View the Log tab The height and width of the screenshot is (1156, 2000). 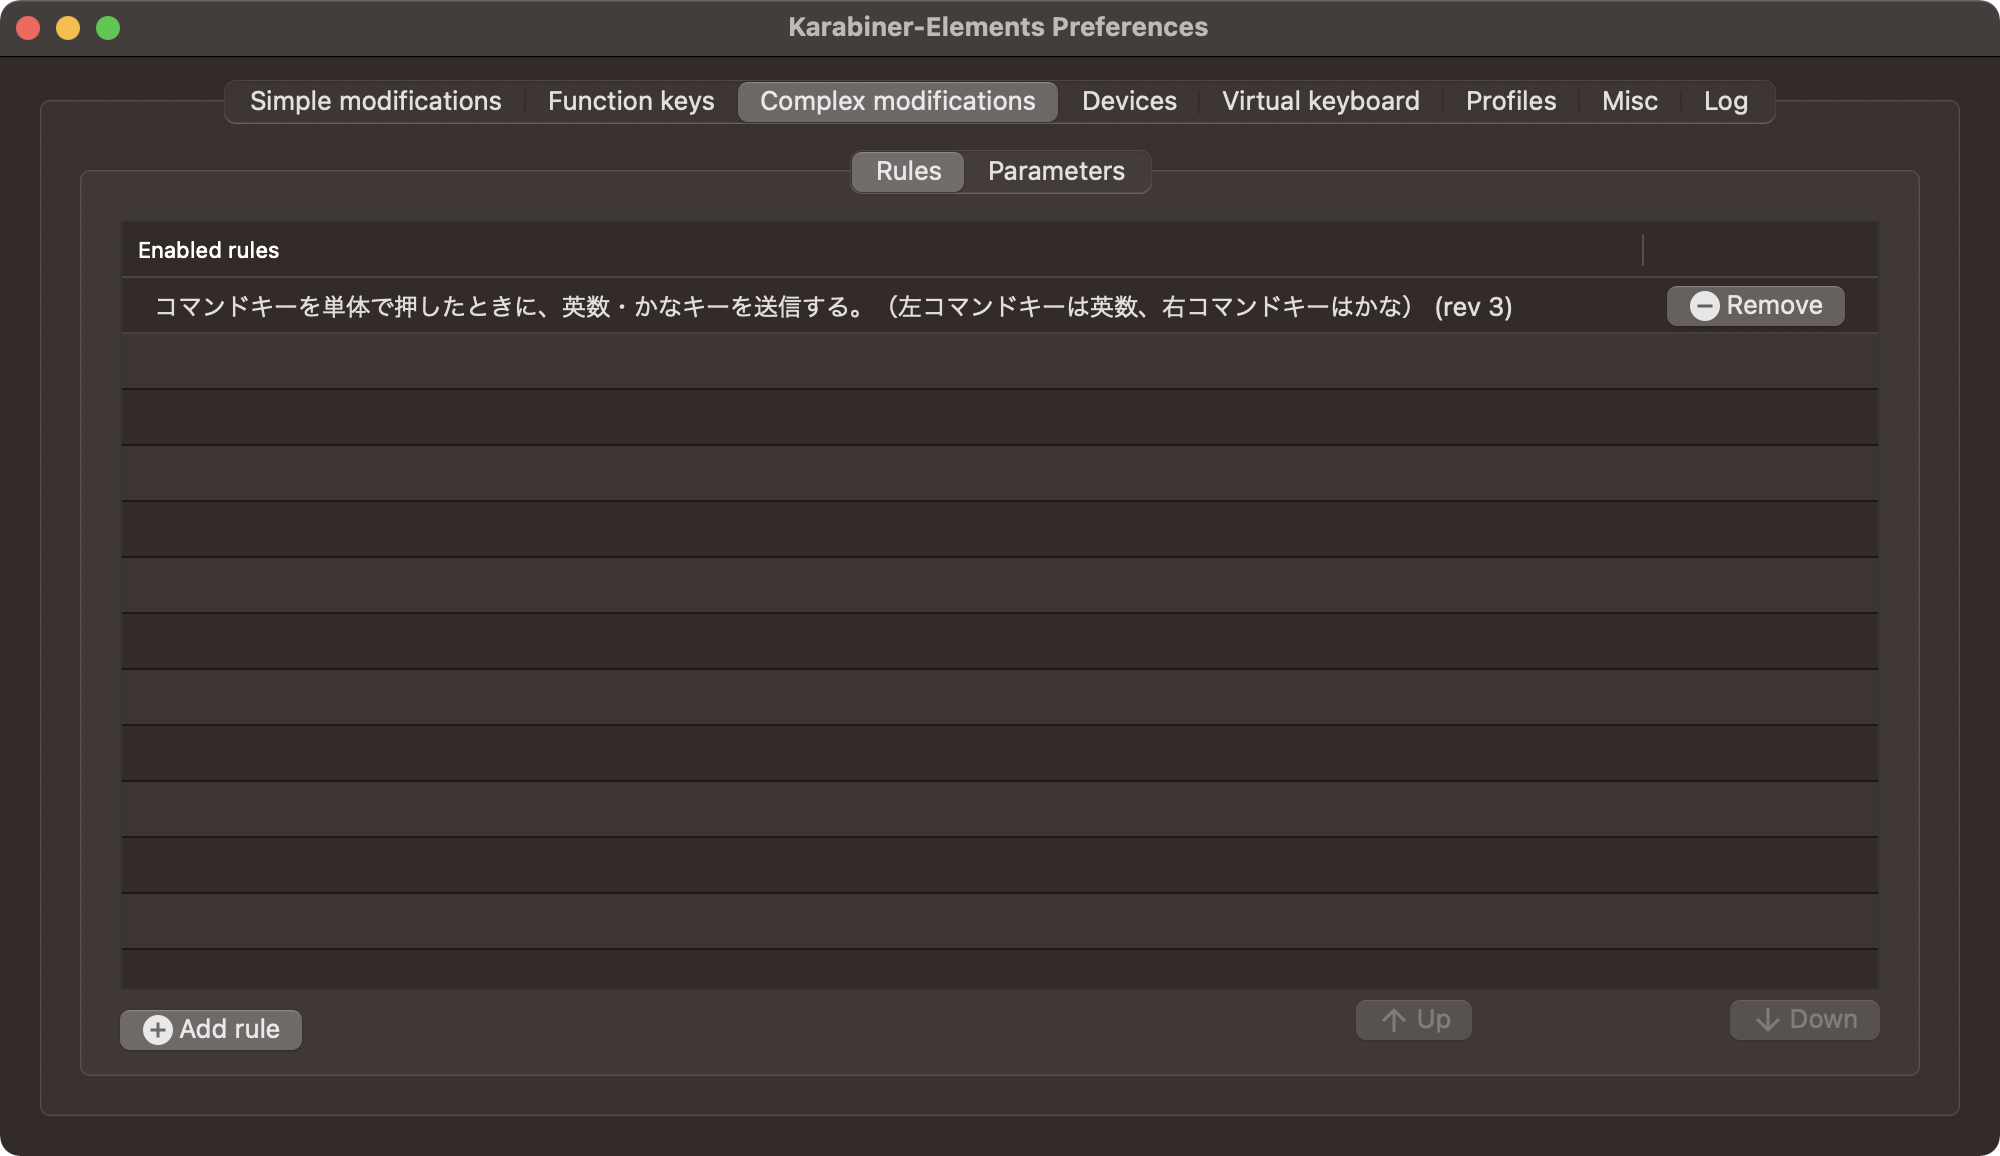tap(1725, 100)
